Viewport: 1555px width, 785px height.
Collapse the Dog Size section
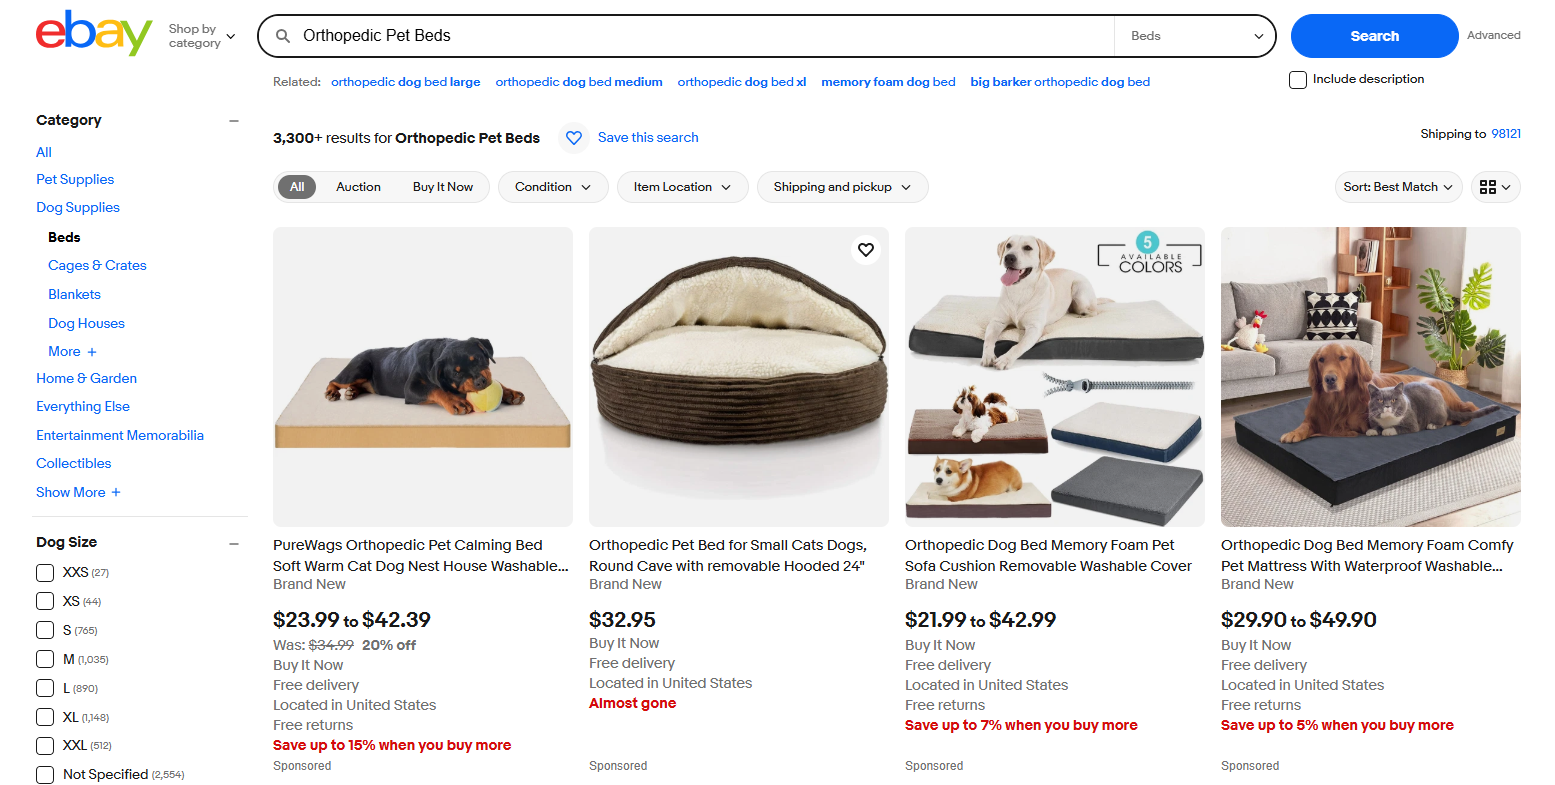pyautogui.click(x=233, y=543)
